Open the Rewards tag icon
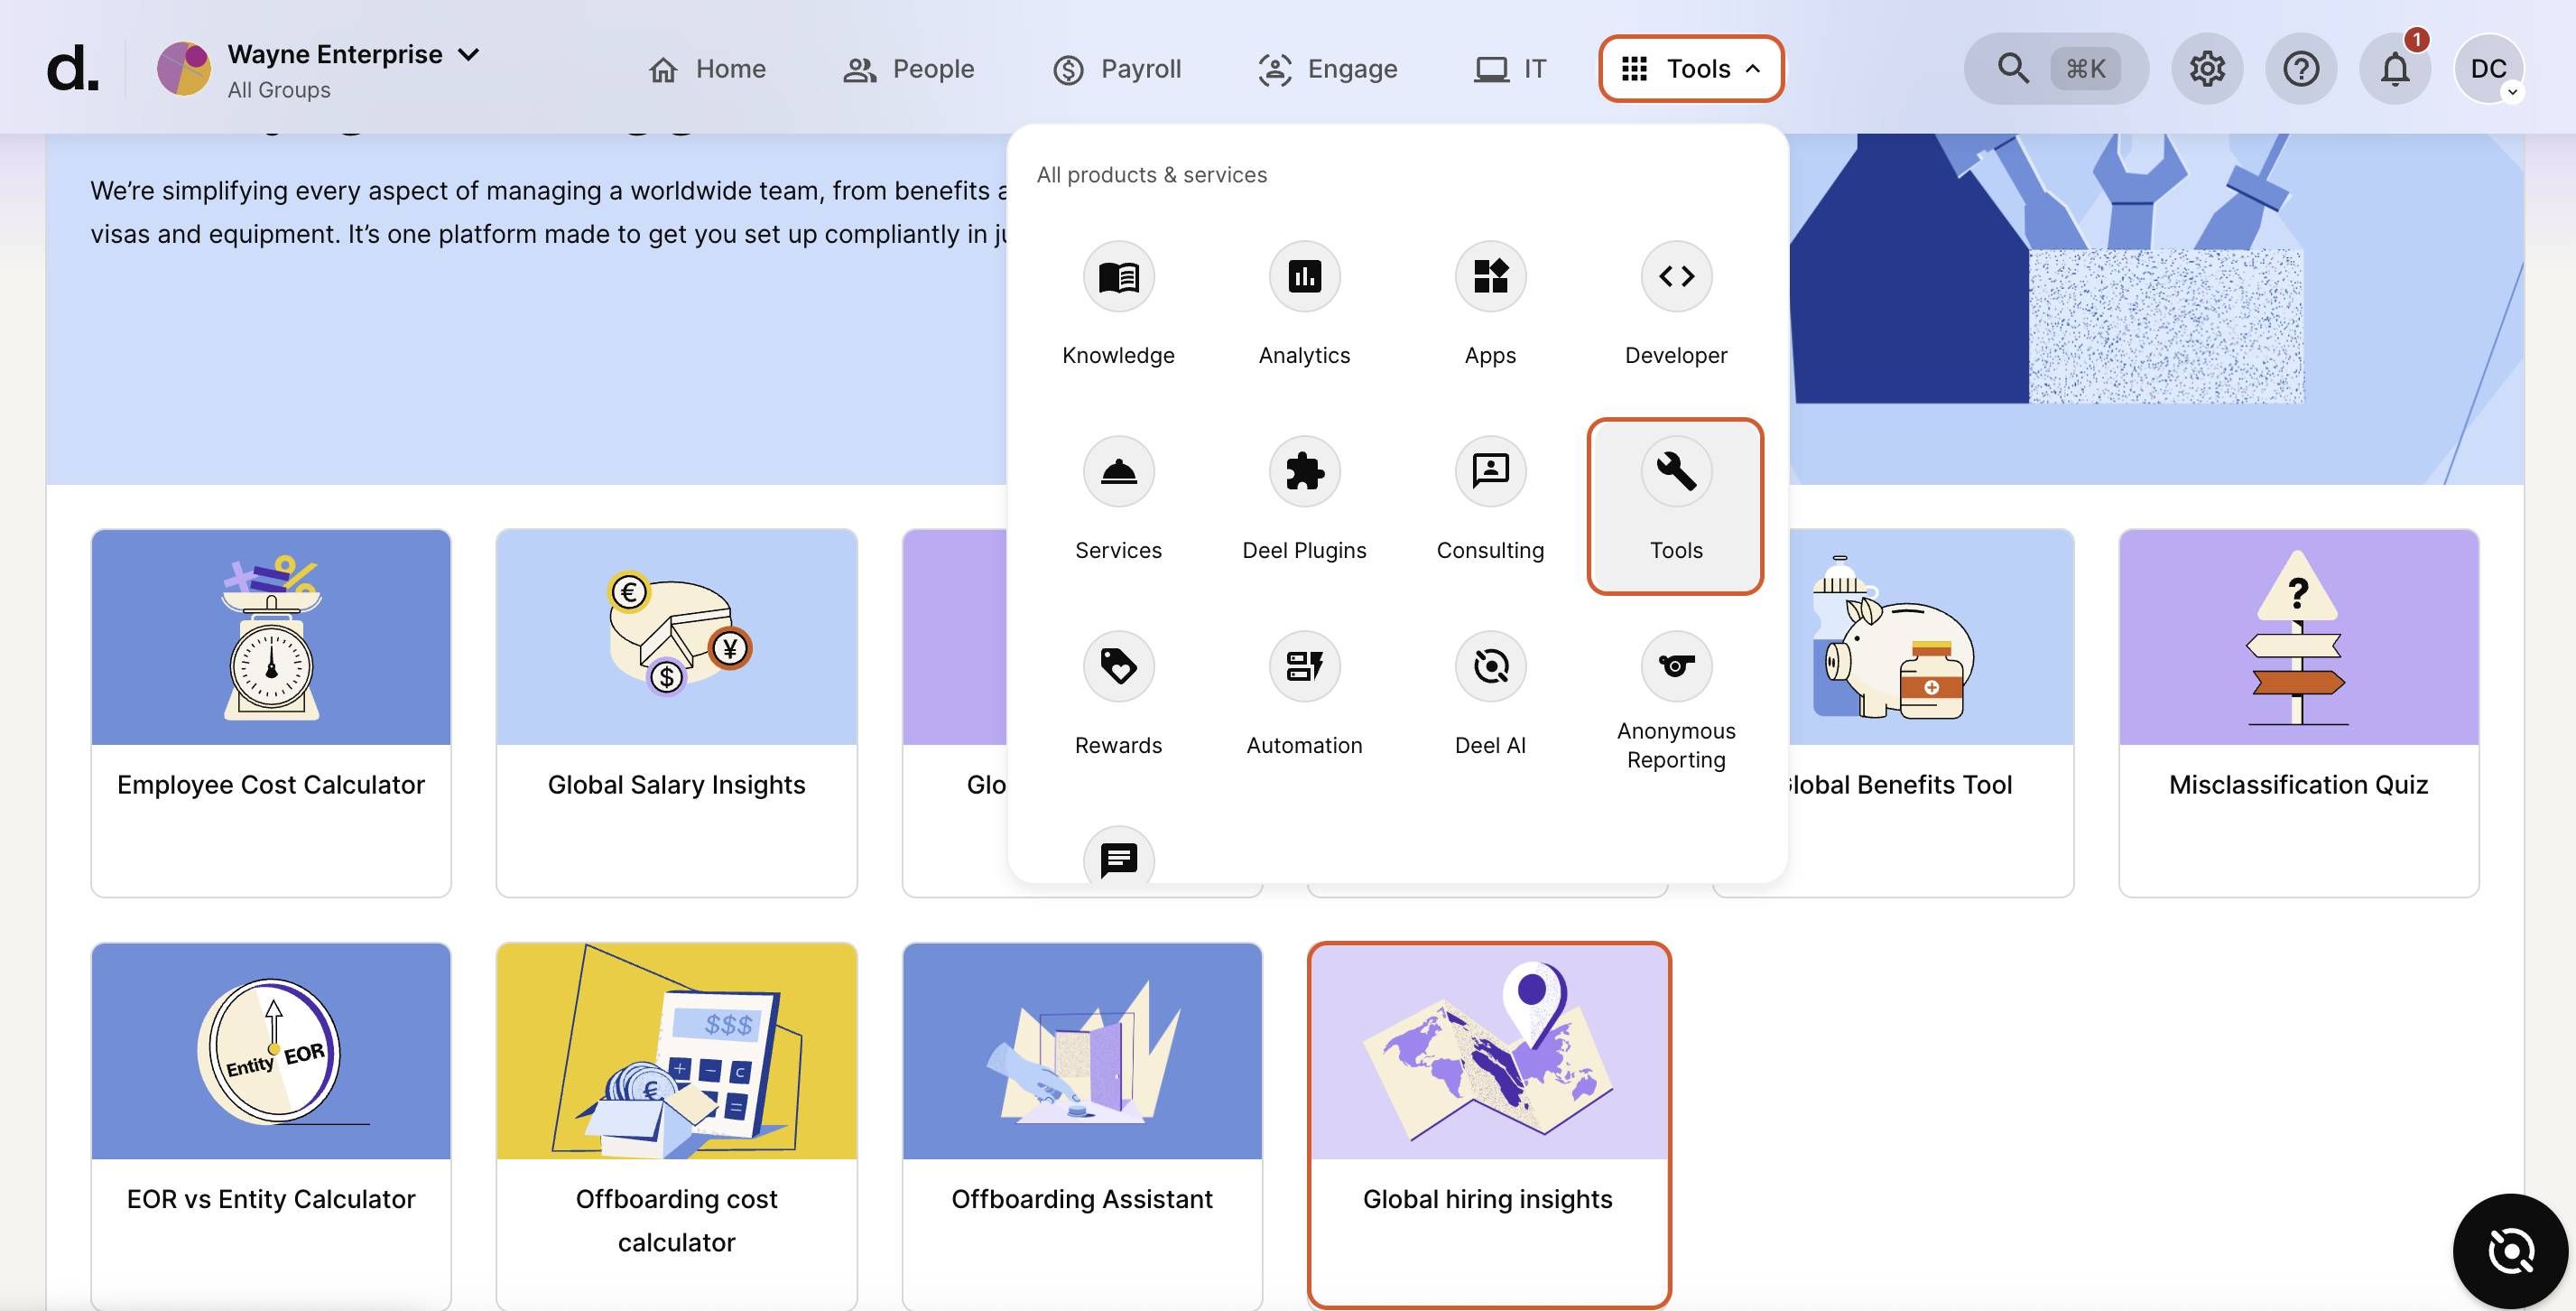The width and height of the screenshot is (2576, 1311). click(x=1118, y=666)
